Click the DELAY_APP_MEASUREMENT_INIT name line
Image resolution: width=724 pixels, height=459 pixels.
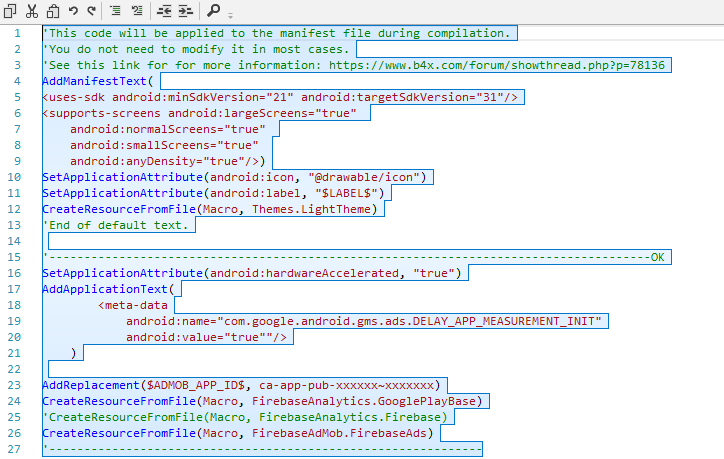click(x=364, y=321)
